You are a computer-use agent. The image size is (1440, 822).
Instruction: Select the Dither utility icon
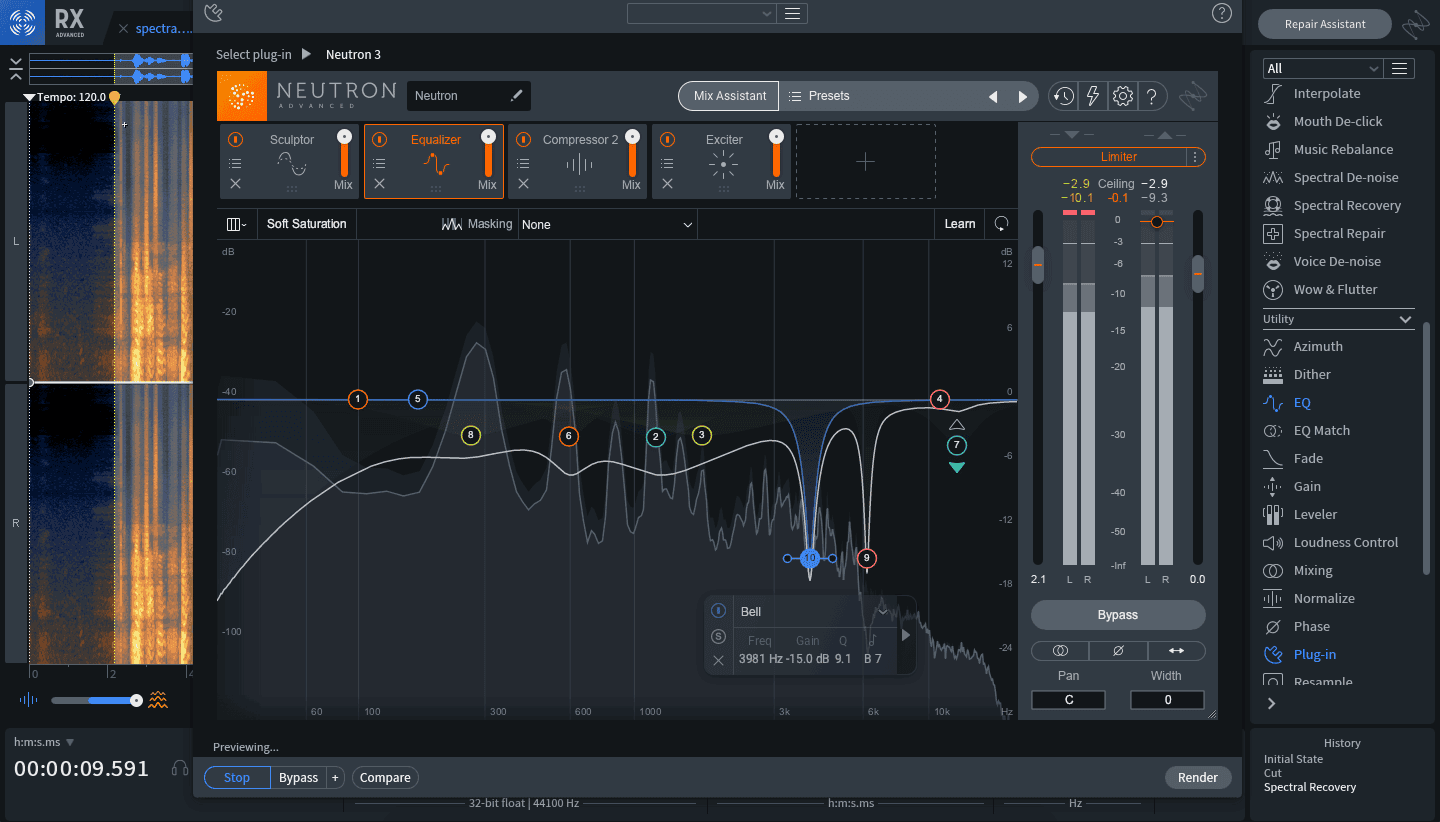(1273, 374)
